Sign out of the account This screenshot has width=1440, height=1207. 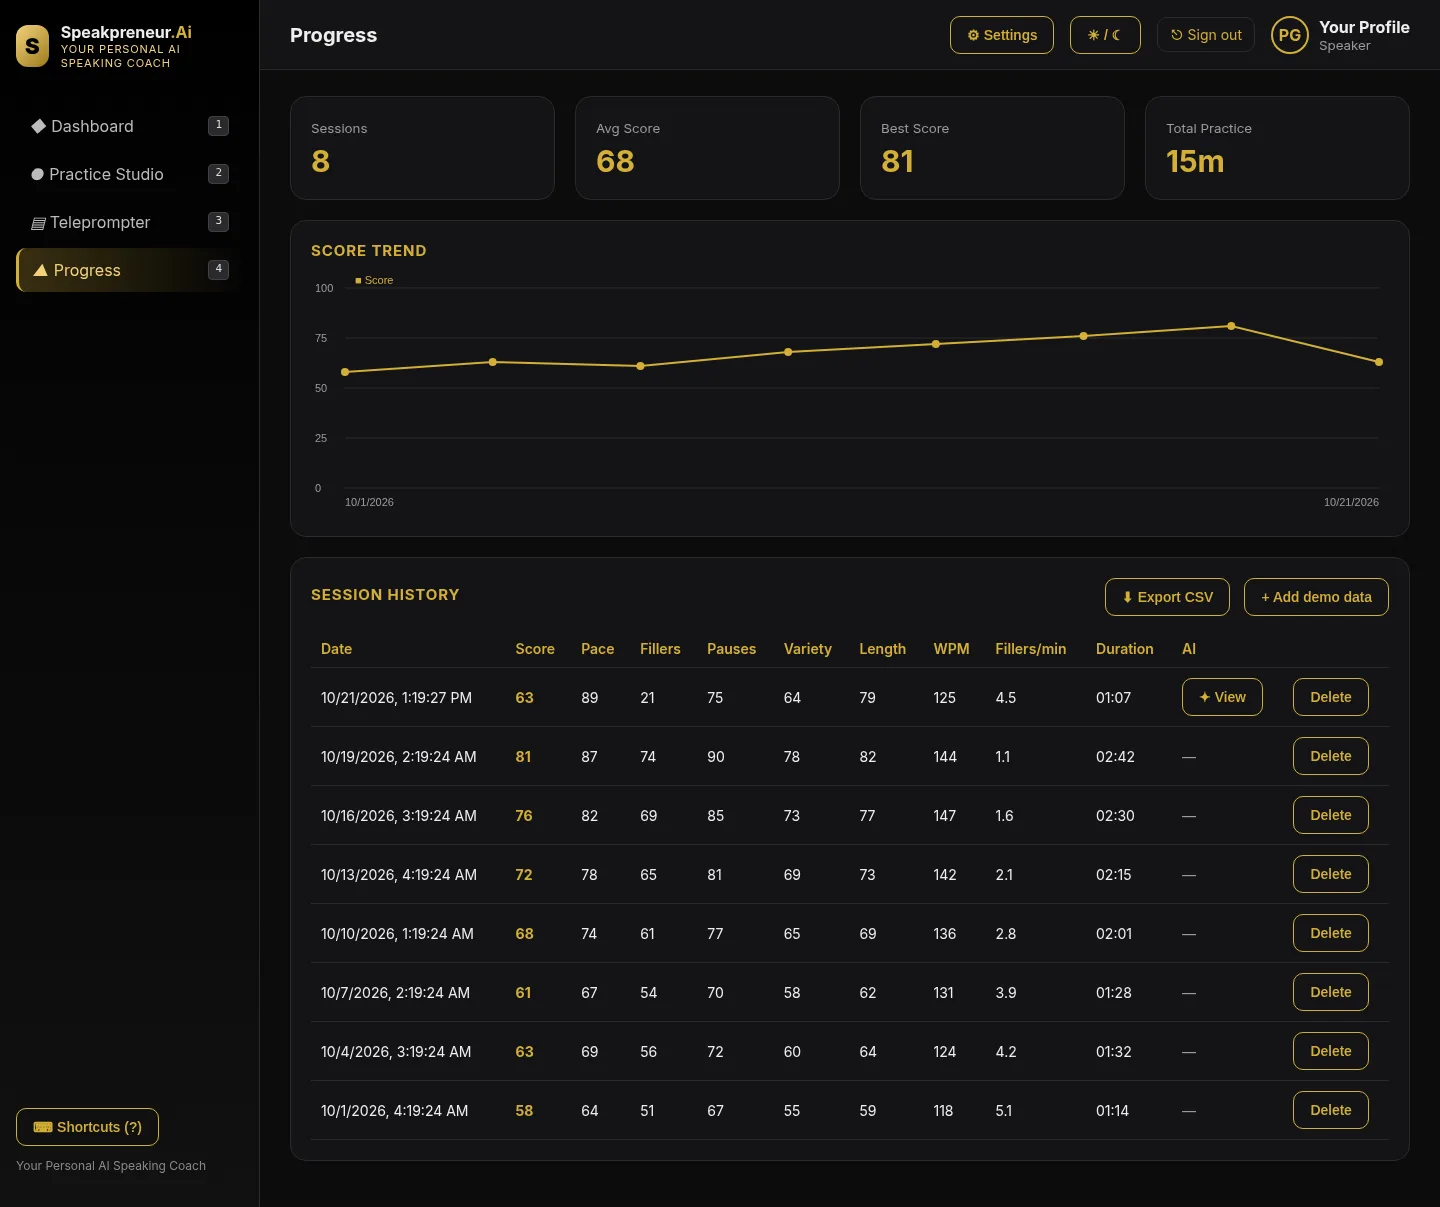[1206, 35]
